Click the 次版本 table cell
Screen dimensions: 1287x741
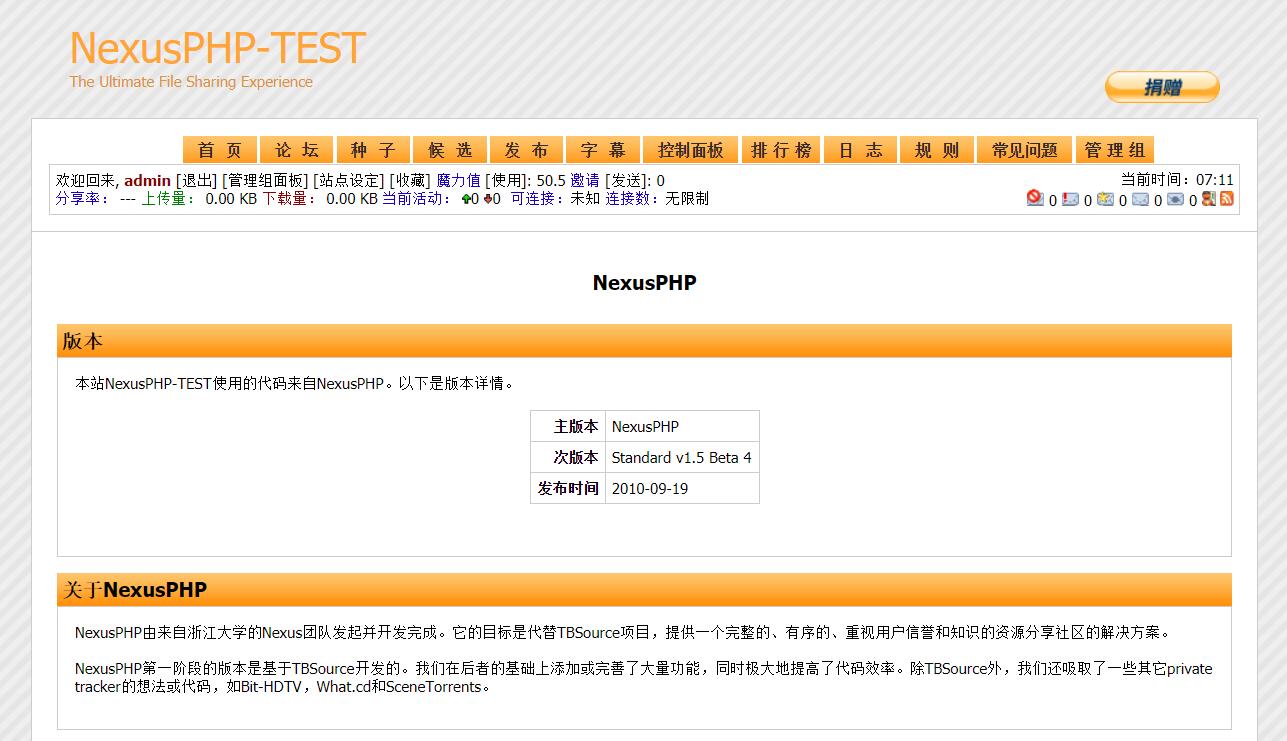point(568,457)
